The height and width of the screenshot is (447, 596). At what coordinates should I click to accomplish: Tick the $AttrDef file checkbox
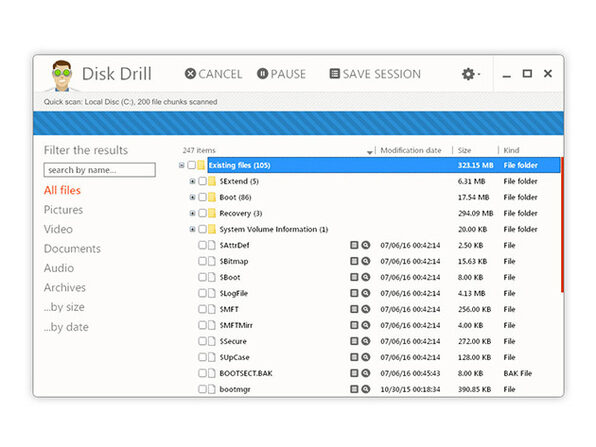[202, 245]
